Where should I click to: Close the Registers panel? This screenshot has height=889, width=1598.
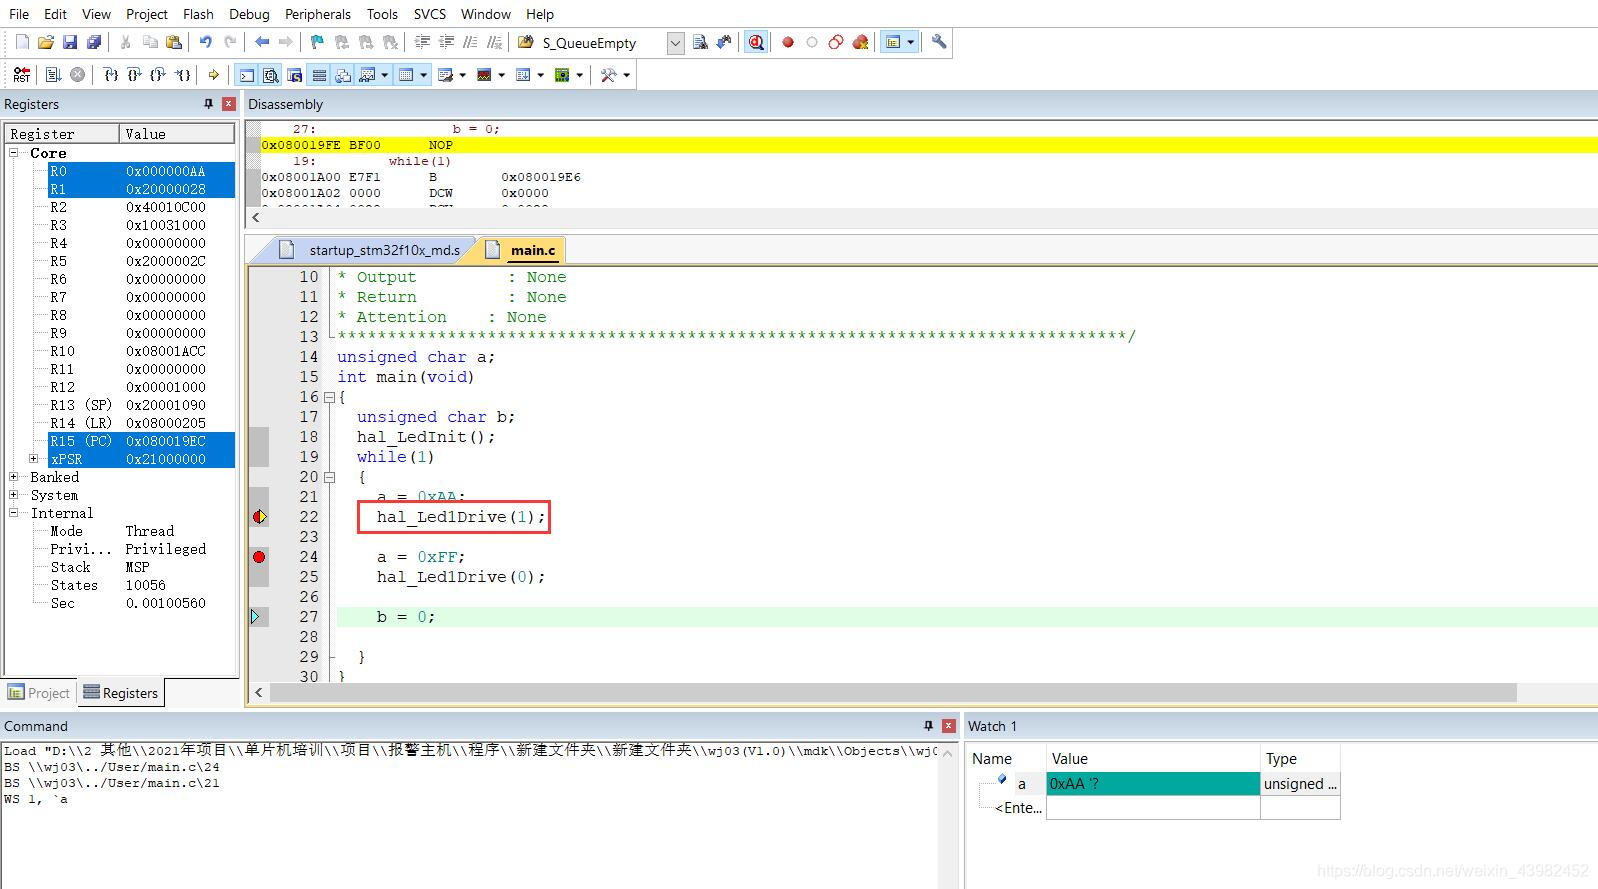point(229,104)
